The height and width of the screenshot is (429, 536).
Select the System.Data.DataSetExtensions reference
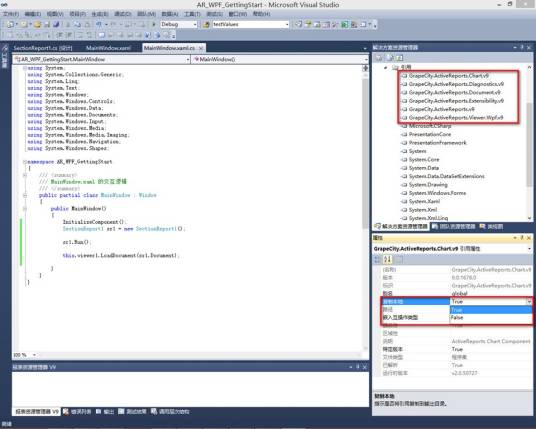[x=446, y=176]
